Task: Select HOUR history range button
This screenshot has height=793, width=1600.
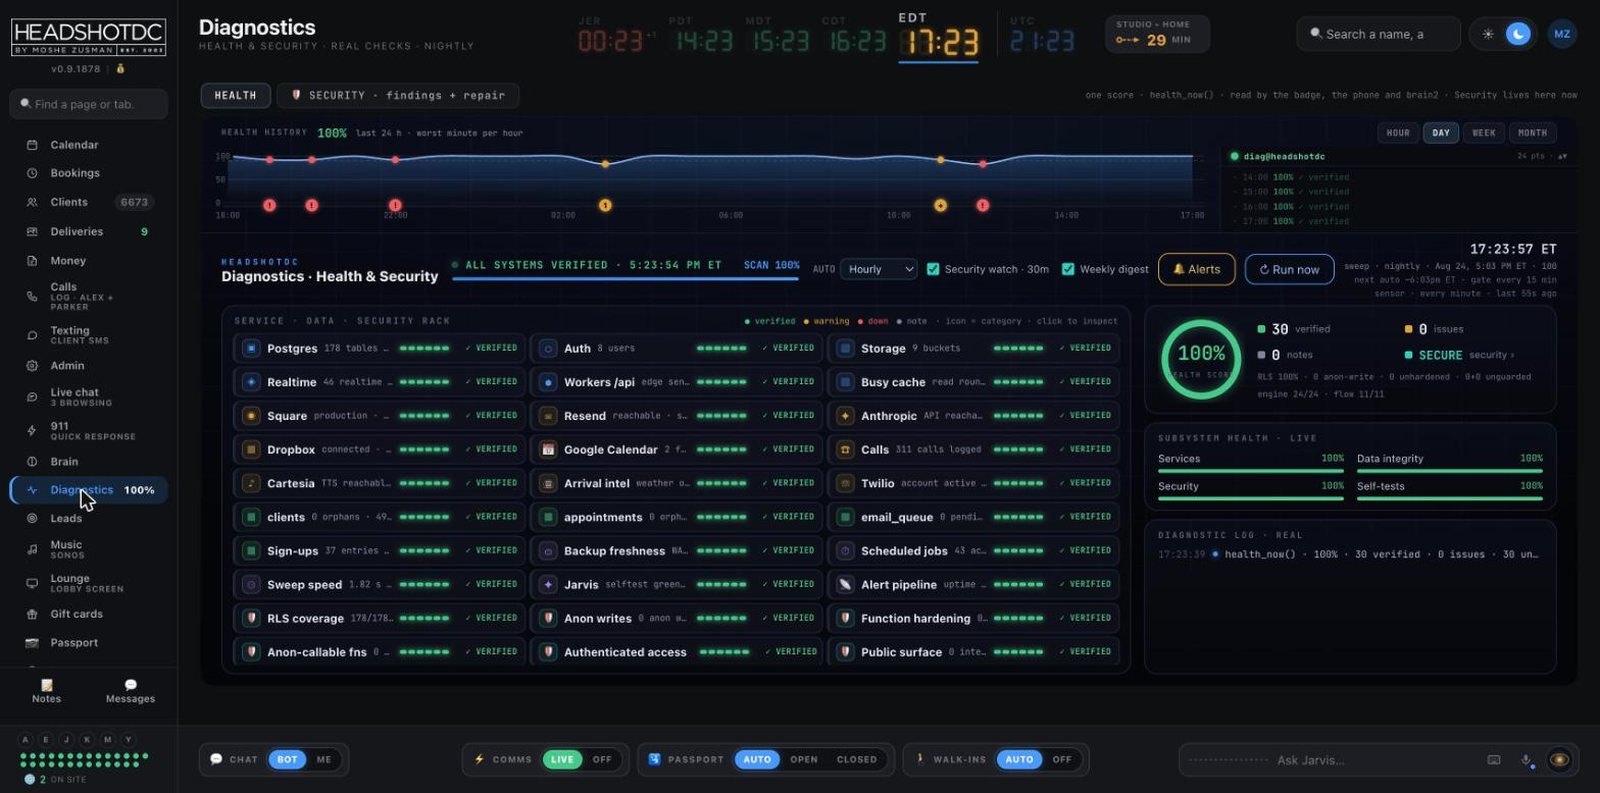Action: pyautogui.click(x=1398, y=133)
